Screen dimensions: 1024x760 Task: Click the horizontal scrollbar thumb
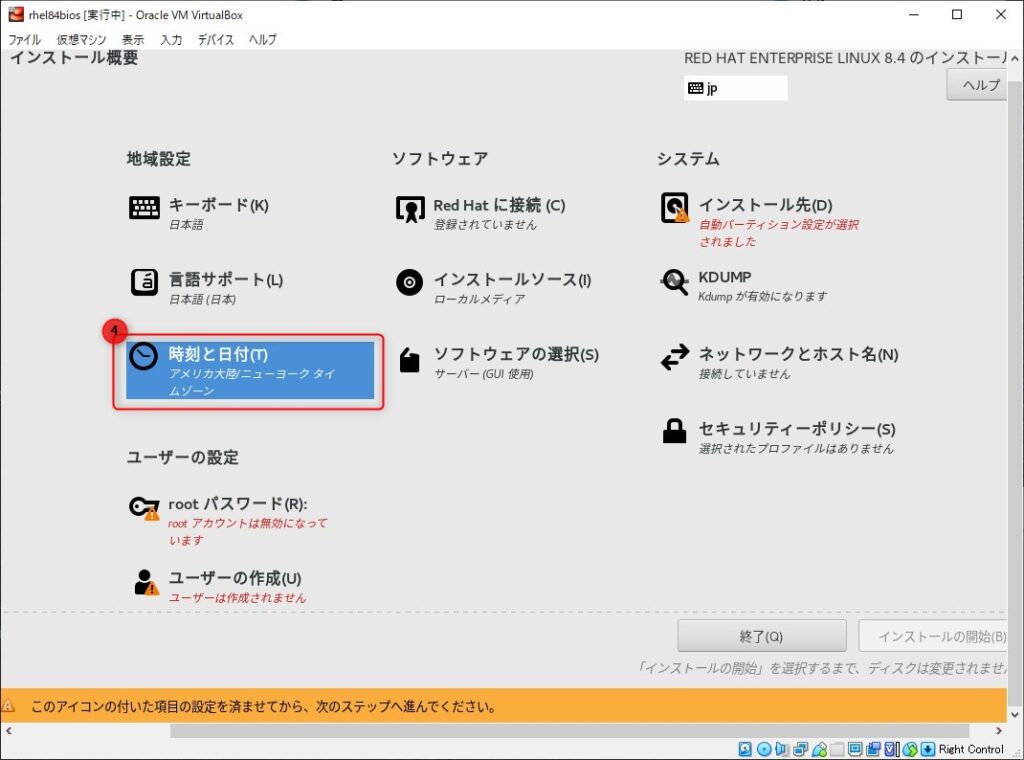569,731
